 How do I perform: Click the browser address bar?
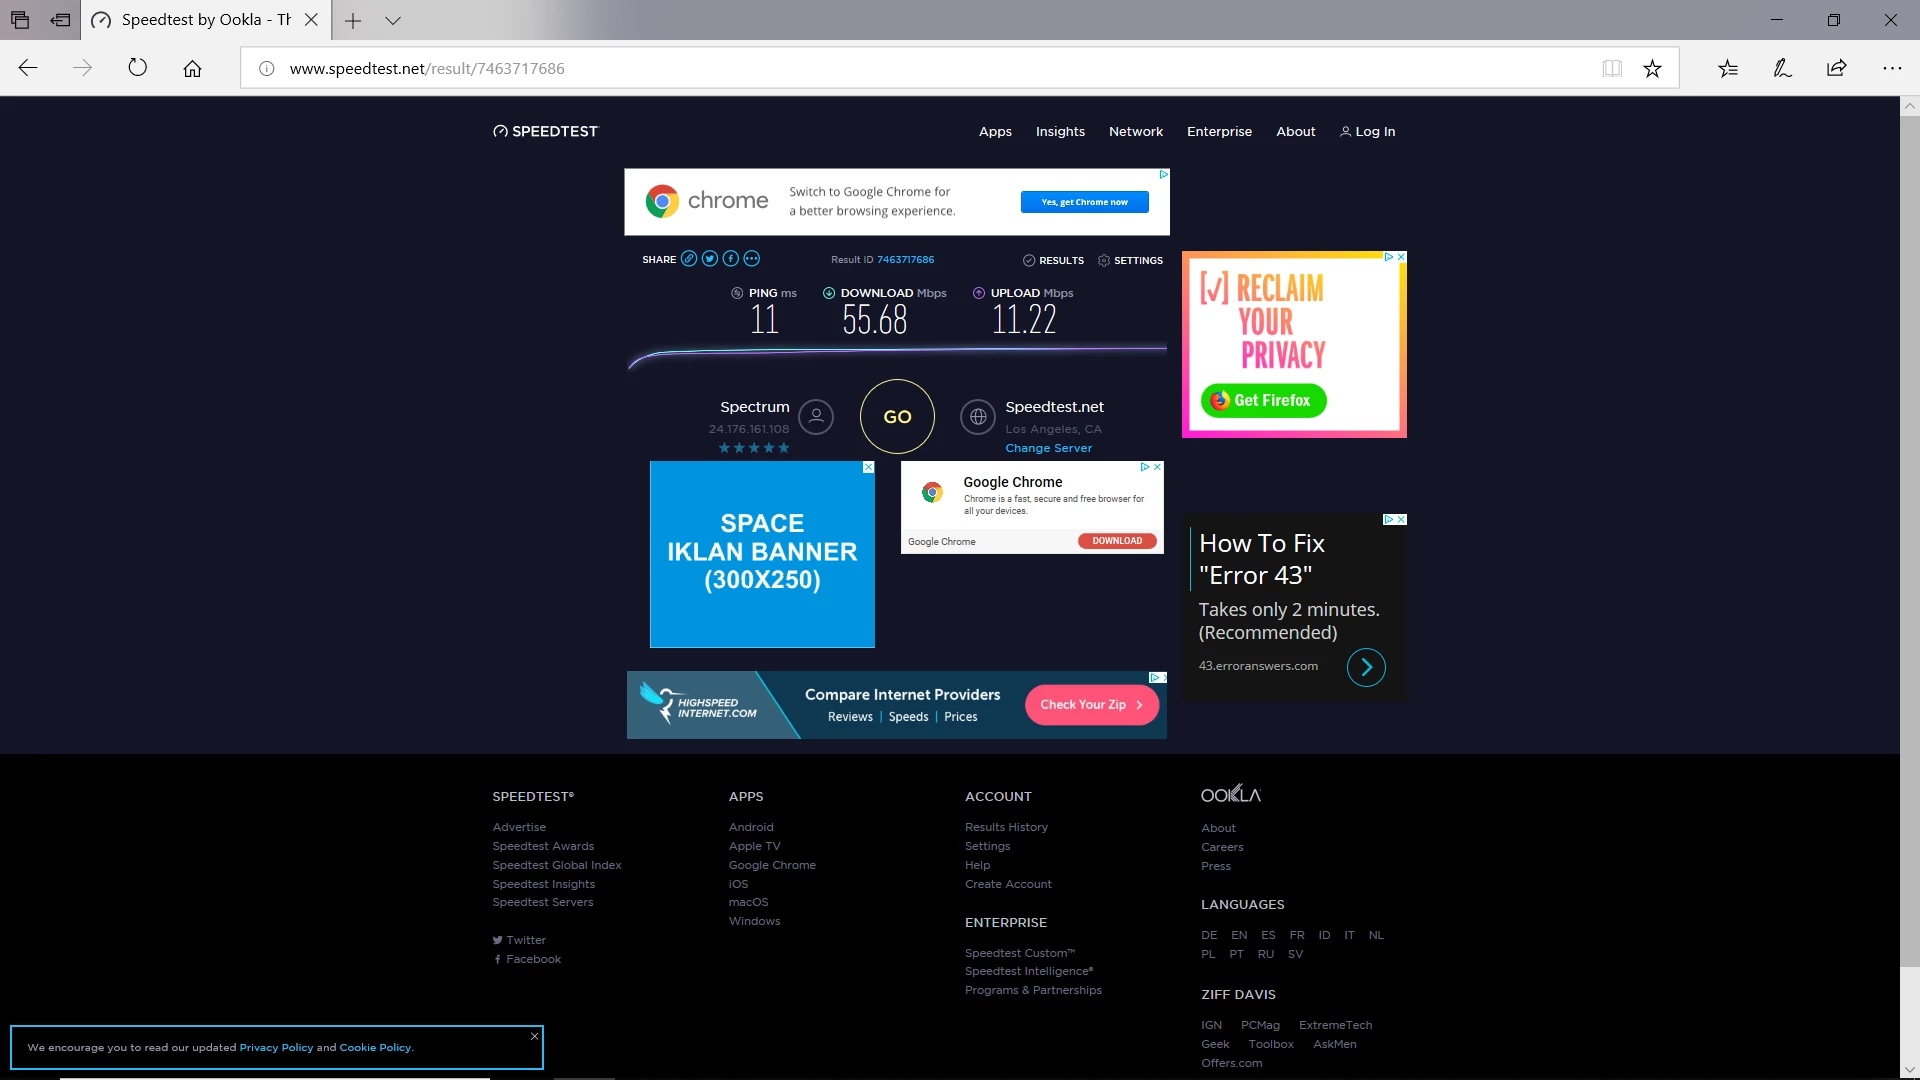[900, 68]
